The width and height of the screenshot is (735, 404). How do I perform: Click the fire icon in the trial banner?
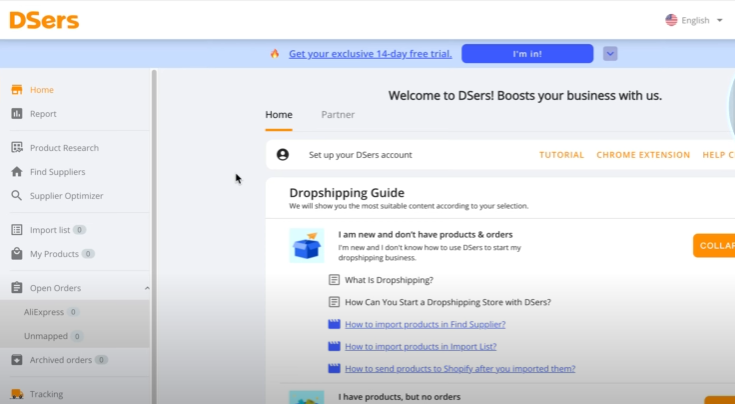point(275,53)
